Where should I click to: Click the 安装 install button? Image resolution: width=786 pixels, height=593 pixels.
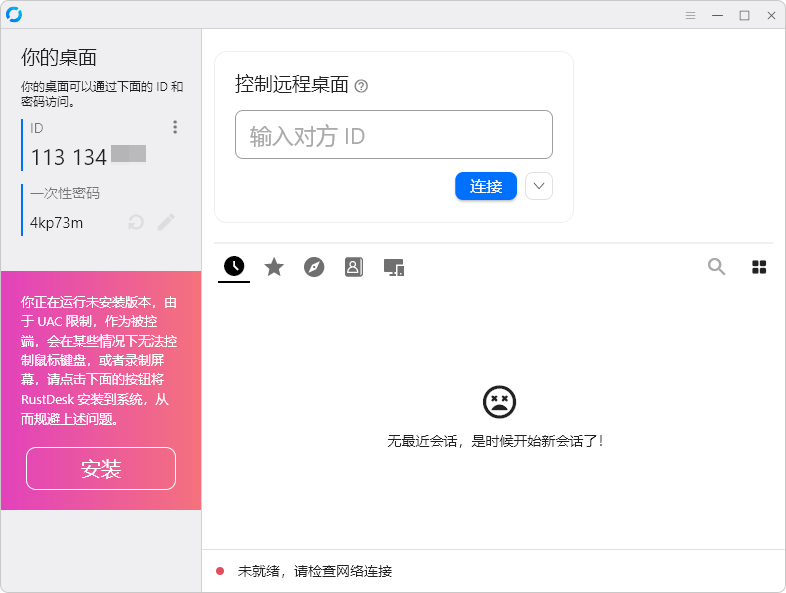[x=101, y=469]
